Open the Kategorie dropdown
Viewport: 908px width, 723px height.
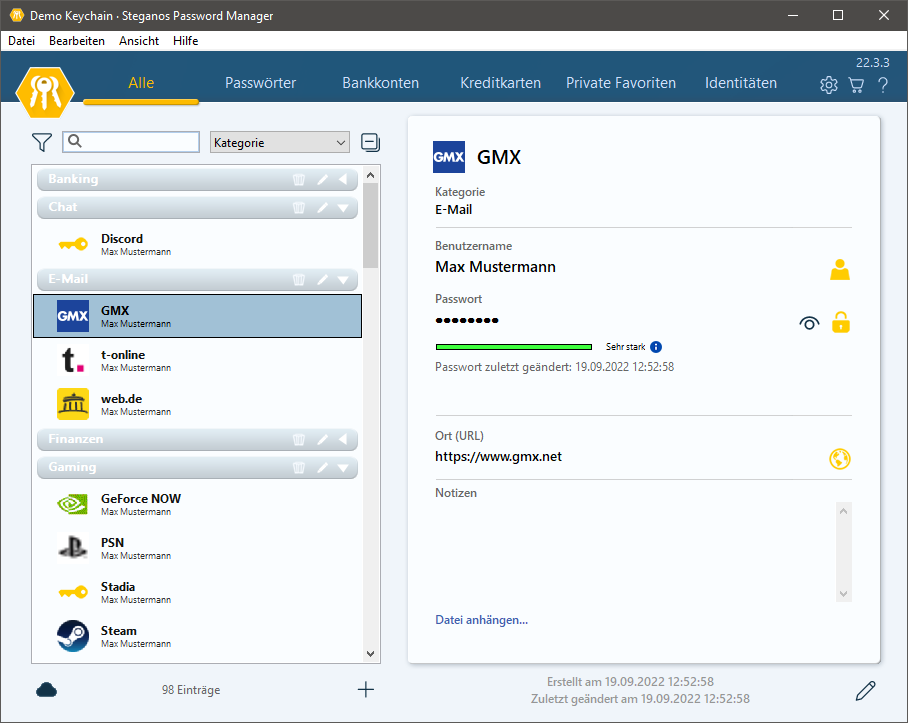click(x=280, y=142)
